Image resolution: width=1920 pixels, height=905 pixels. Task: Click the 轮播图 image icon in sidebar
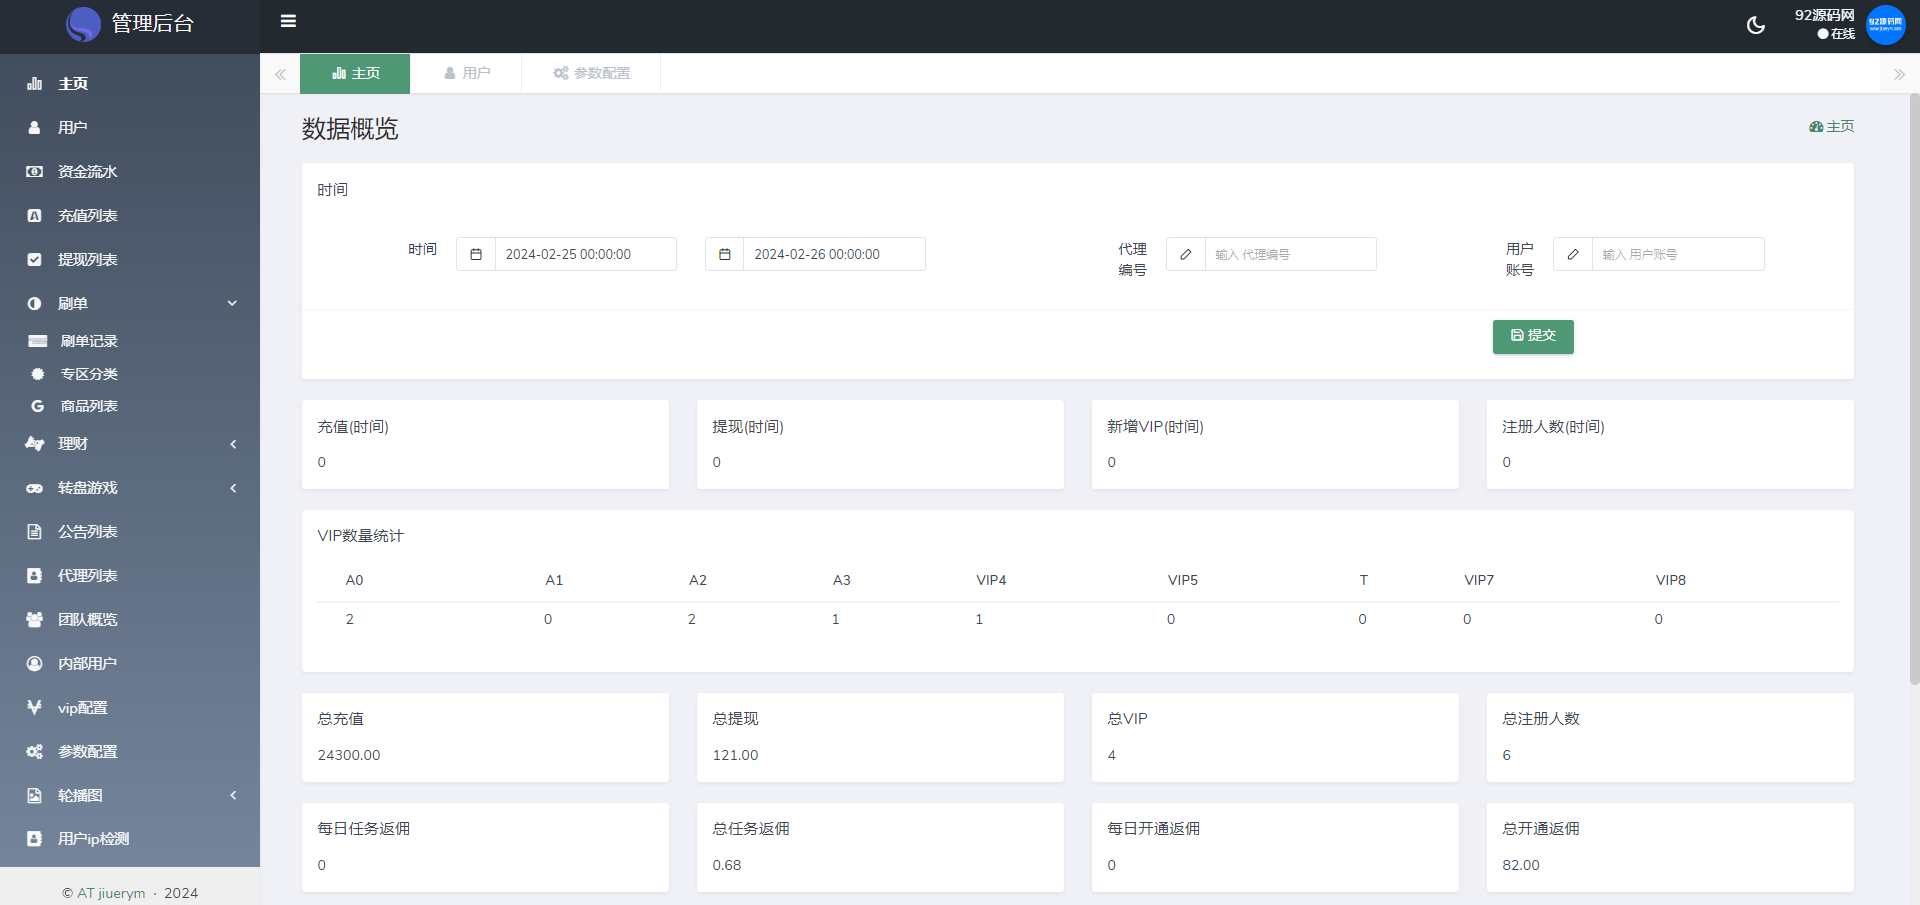(35, 796)
